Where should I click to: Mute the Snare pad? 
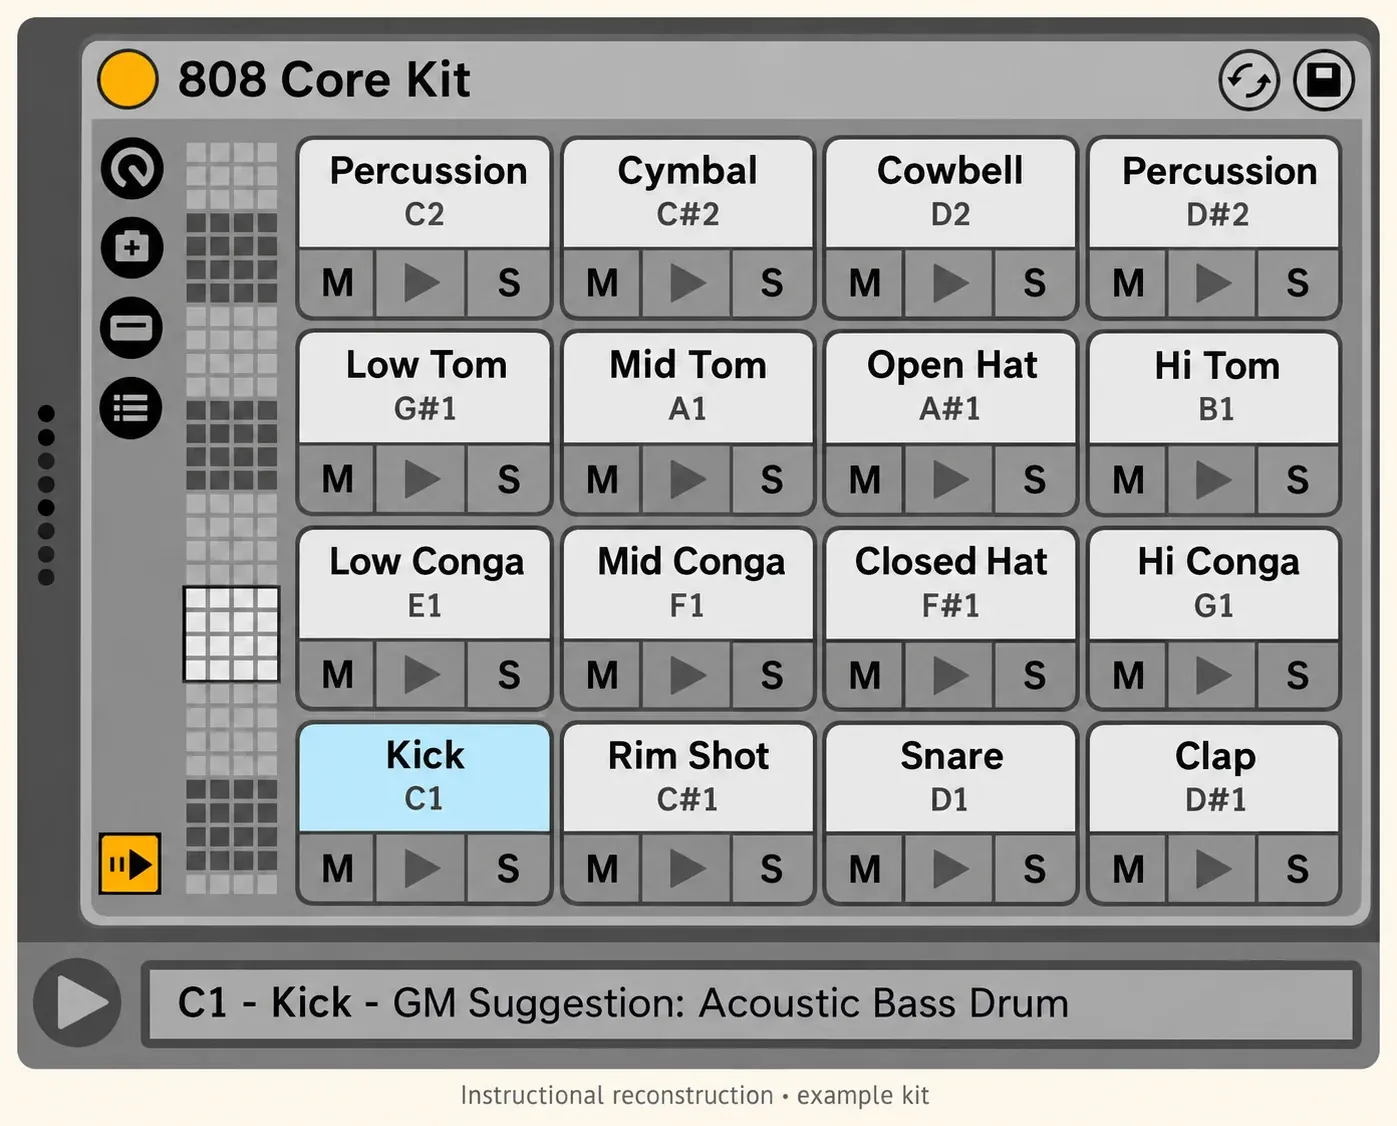point(865,869)
